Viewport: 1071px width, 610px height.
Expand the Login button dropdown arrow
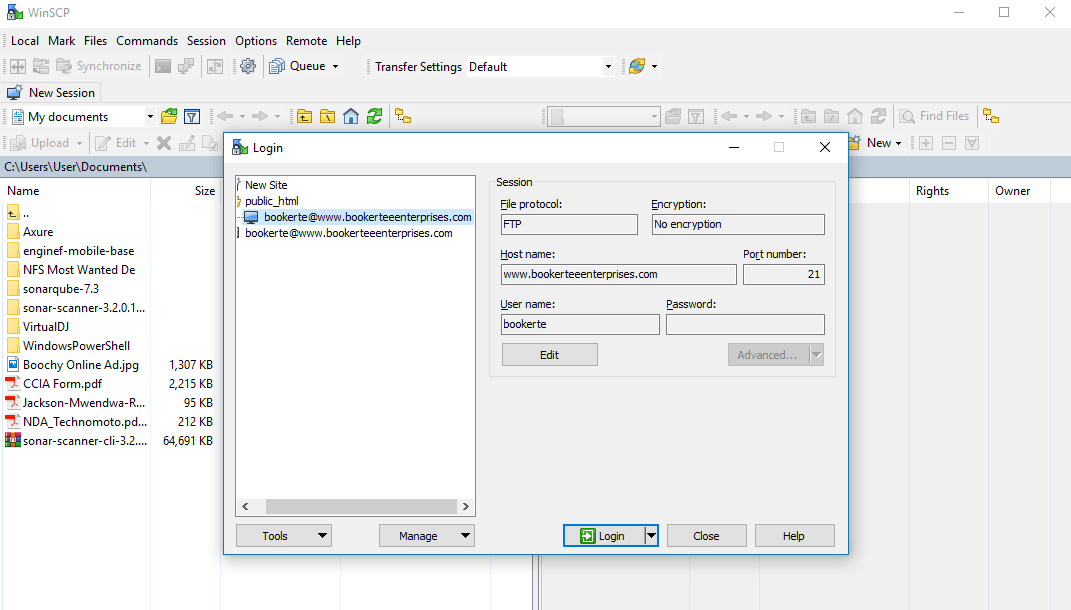coord(652,536)
